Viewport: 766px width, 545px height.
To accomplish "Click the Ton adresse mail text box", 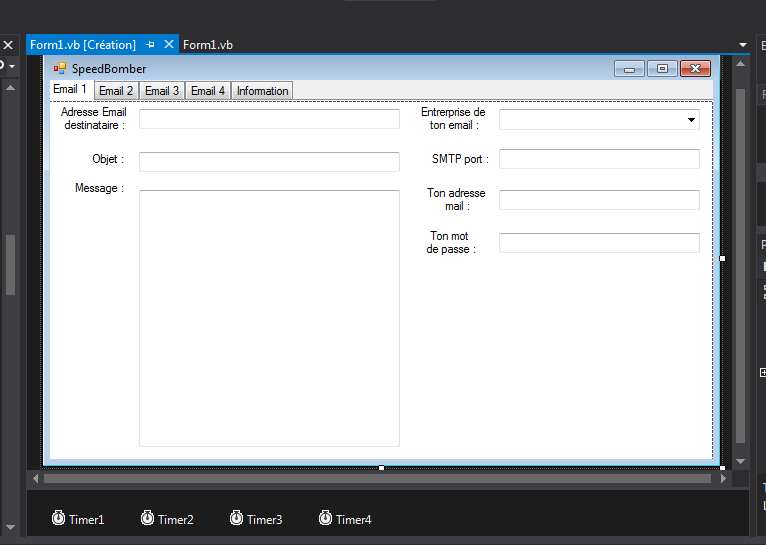I will [x=599, y=200].
